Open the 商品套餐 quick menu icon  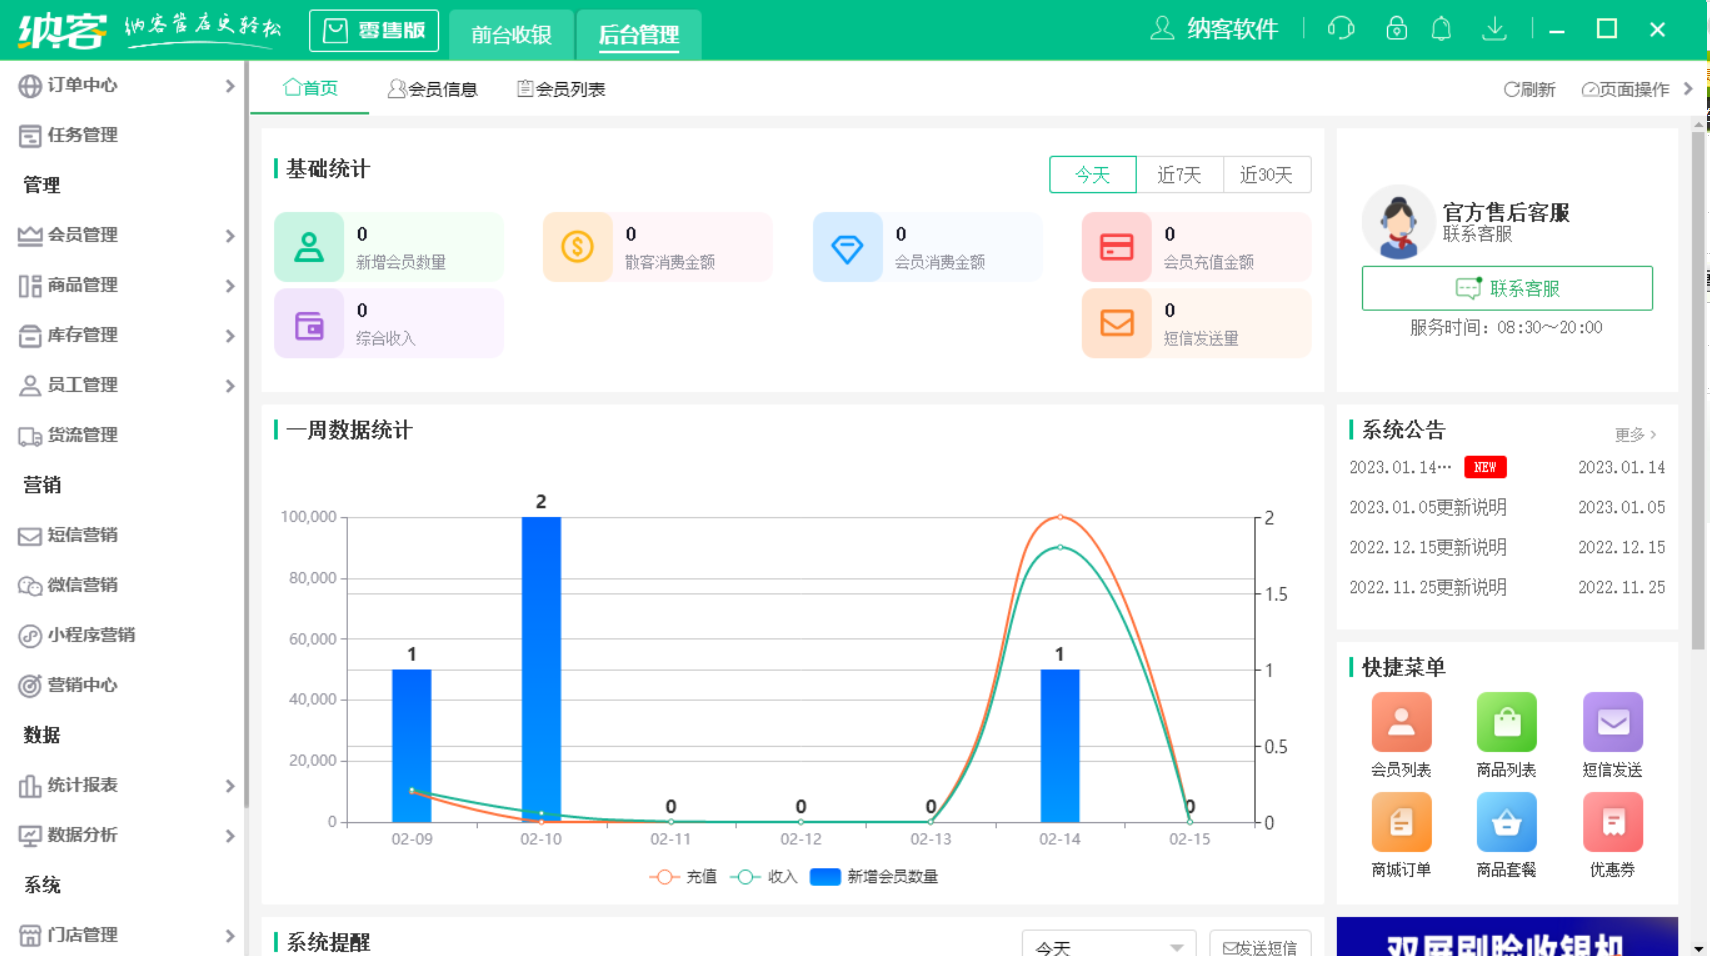pos(1507,822)
